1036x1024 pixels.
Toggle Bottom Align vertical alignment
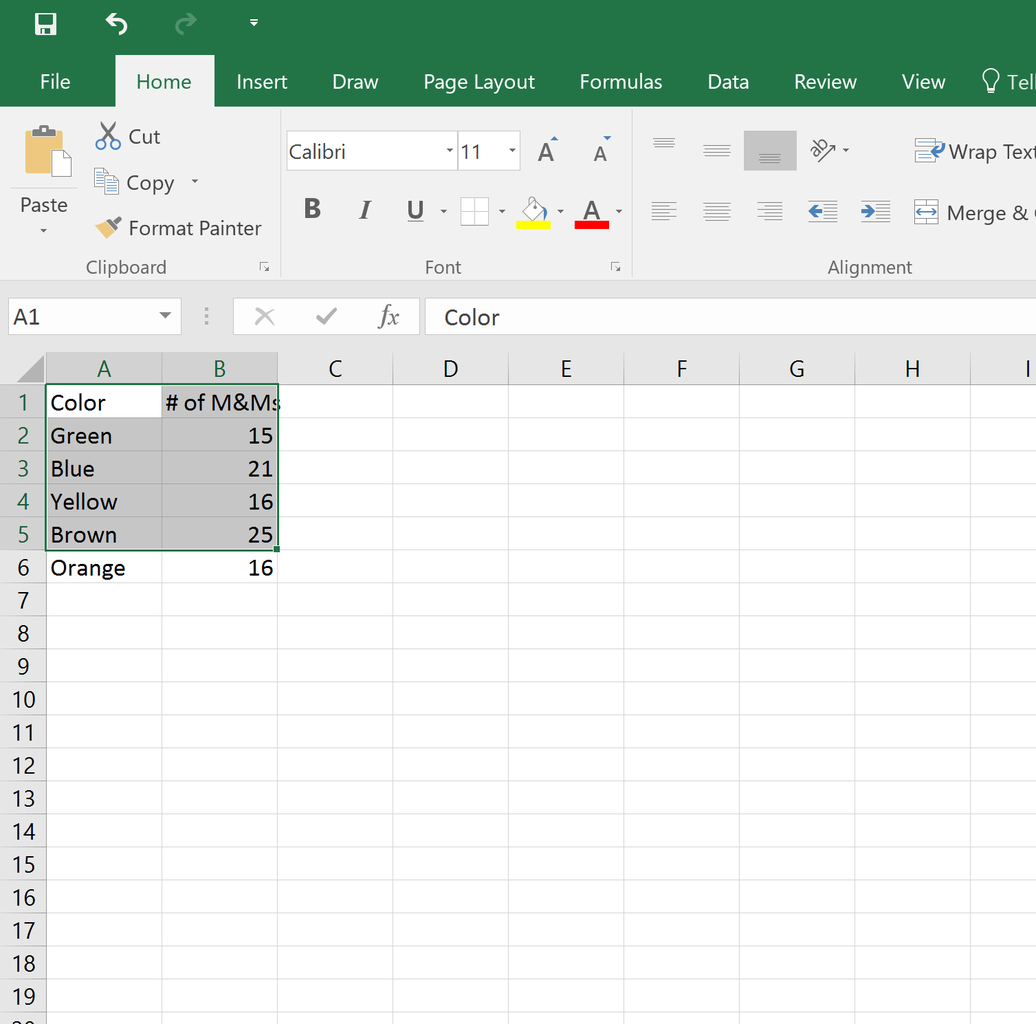click(x=770, y=151)
